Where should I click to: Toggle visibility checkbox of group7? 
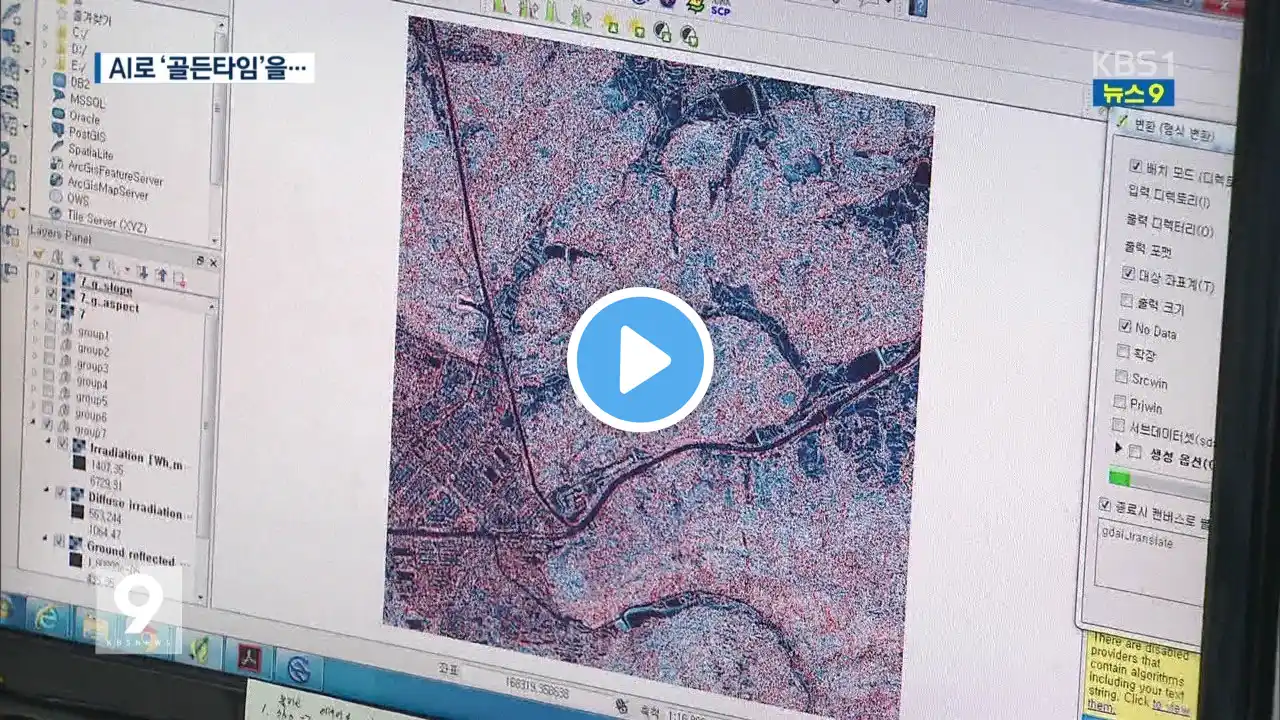47,426
